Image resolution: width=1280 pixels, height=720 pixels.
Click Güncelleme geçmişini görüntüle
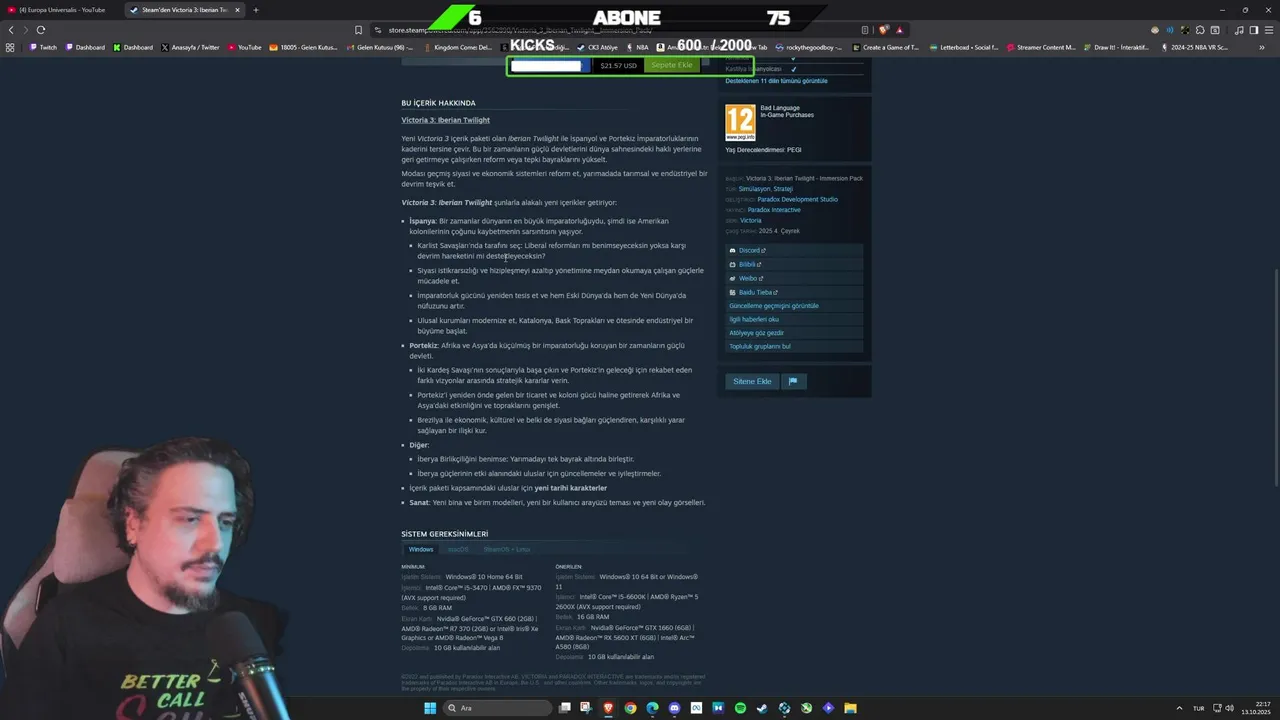[774, 306]
